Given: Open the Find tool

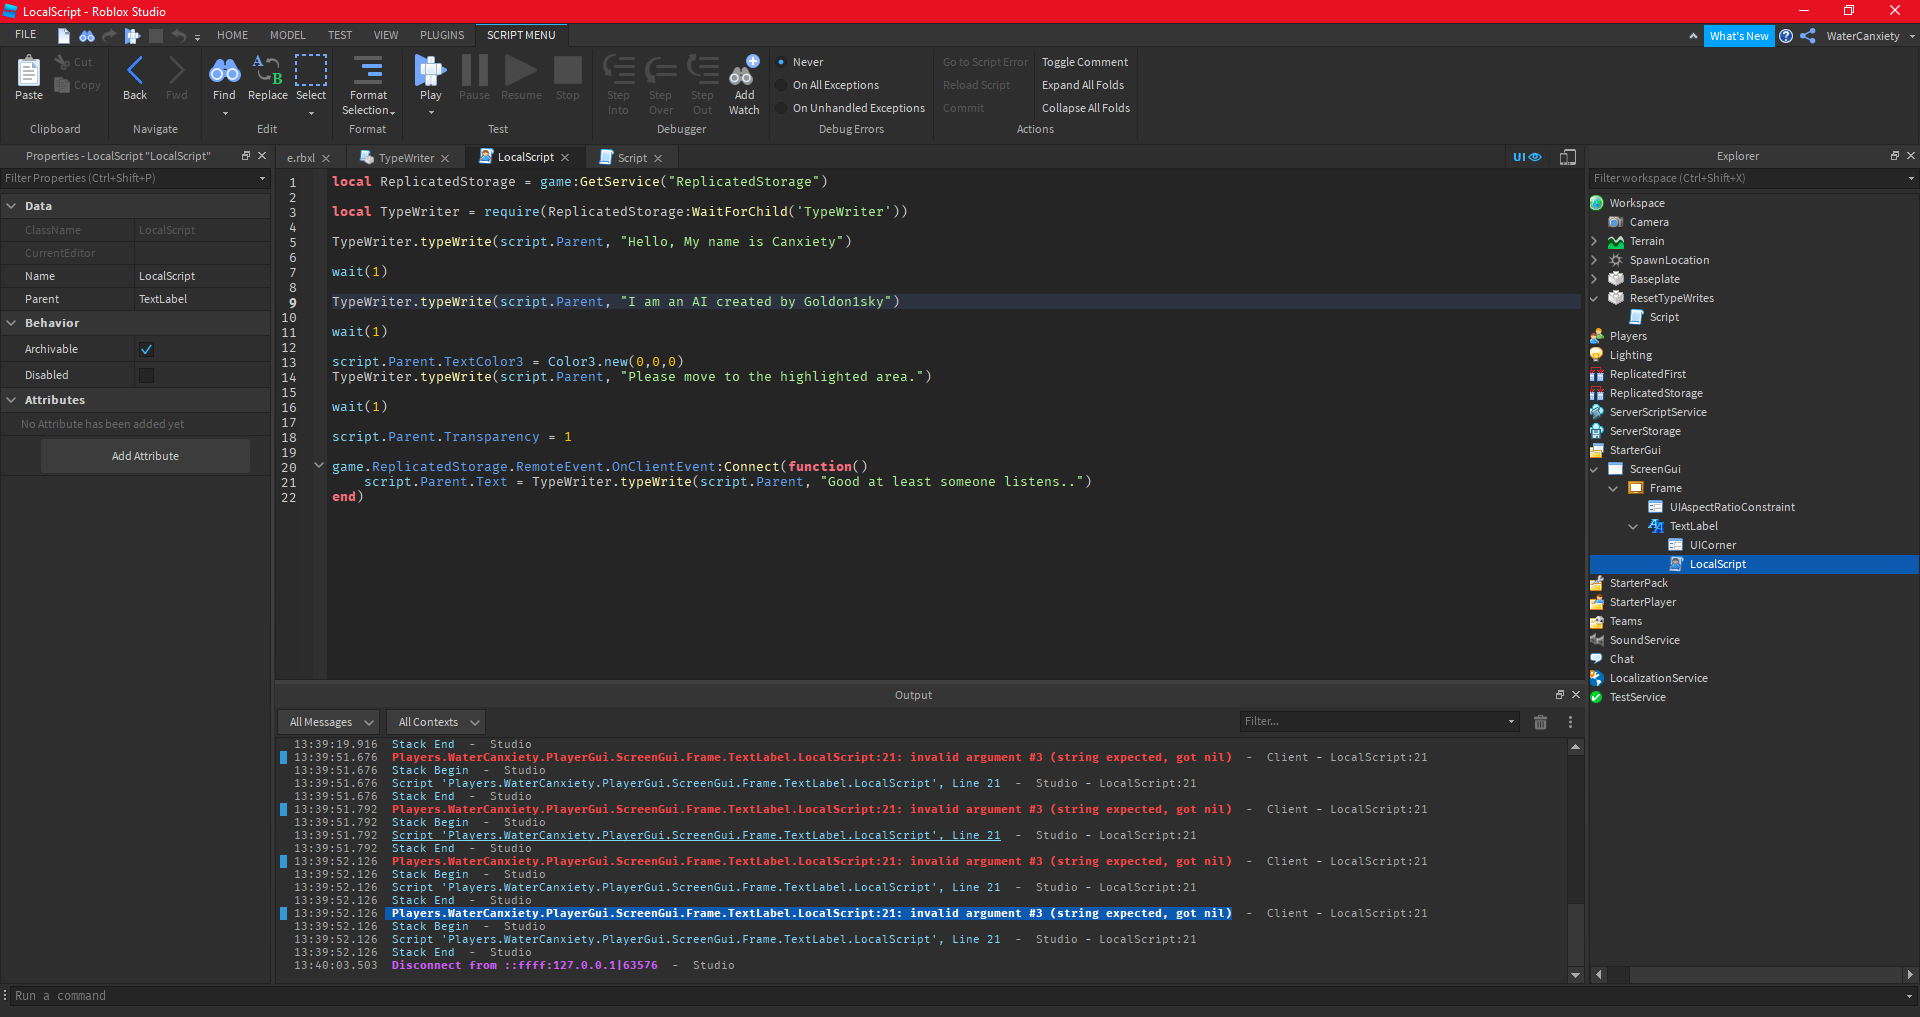Looking at the screenshot, I should [224, 78].
